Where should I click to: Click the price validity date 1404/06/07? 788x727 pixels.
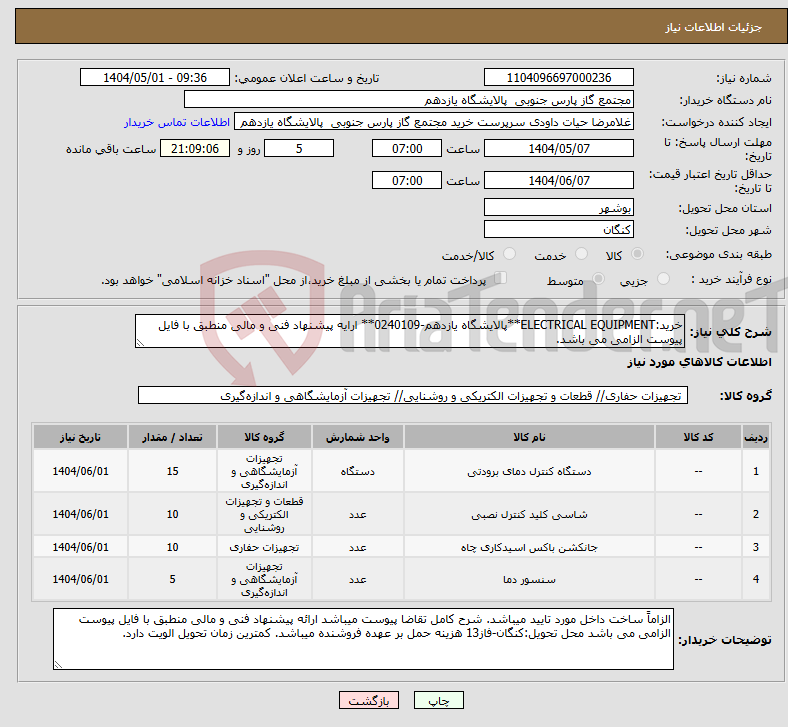[x=558, y=180]
